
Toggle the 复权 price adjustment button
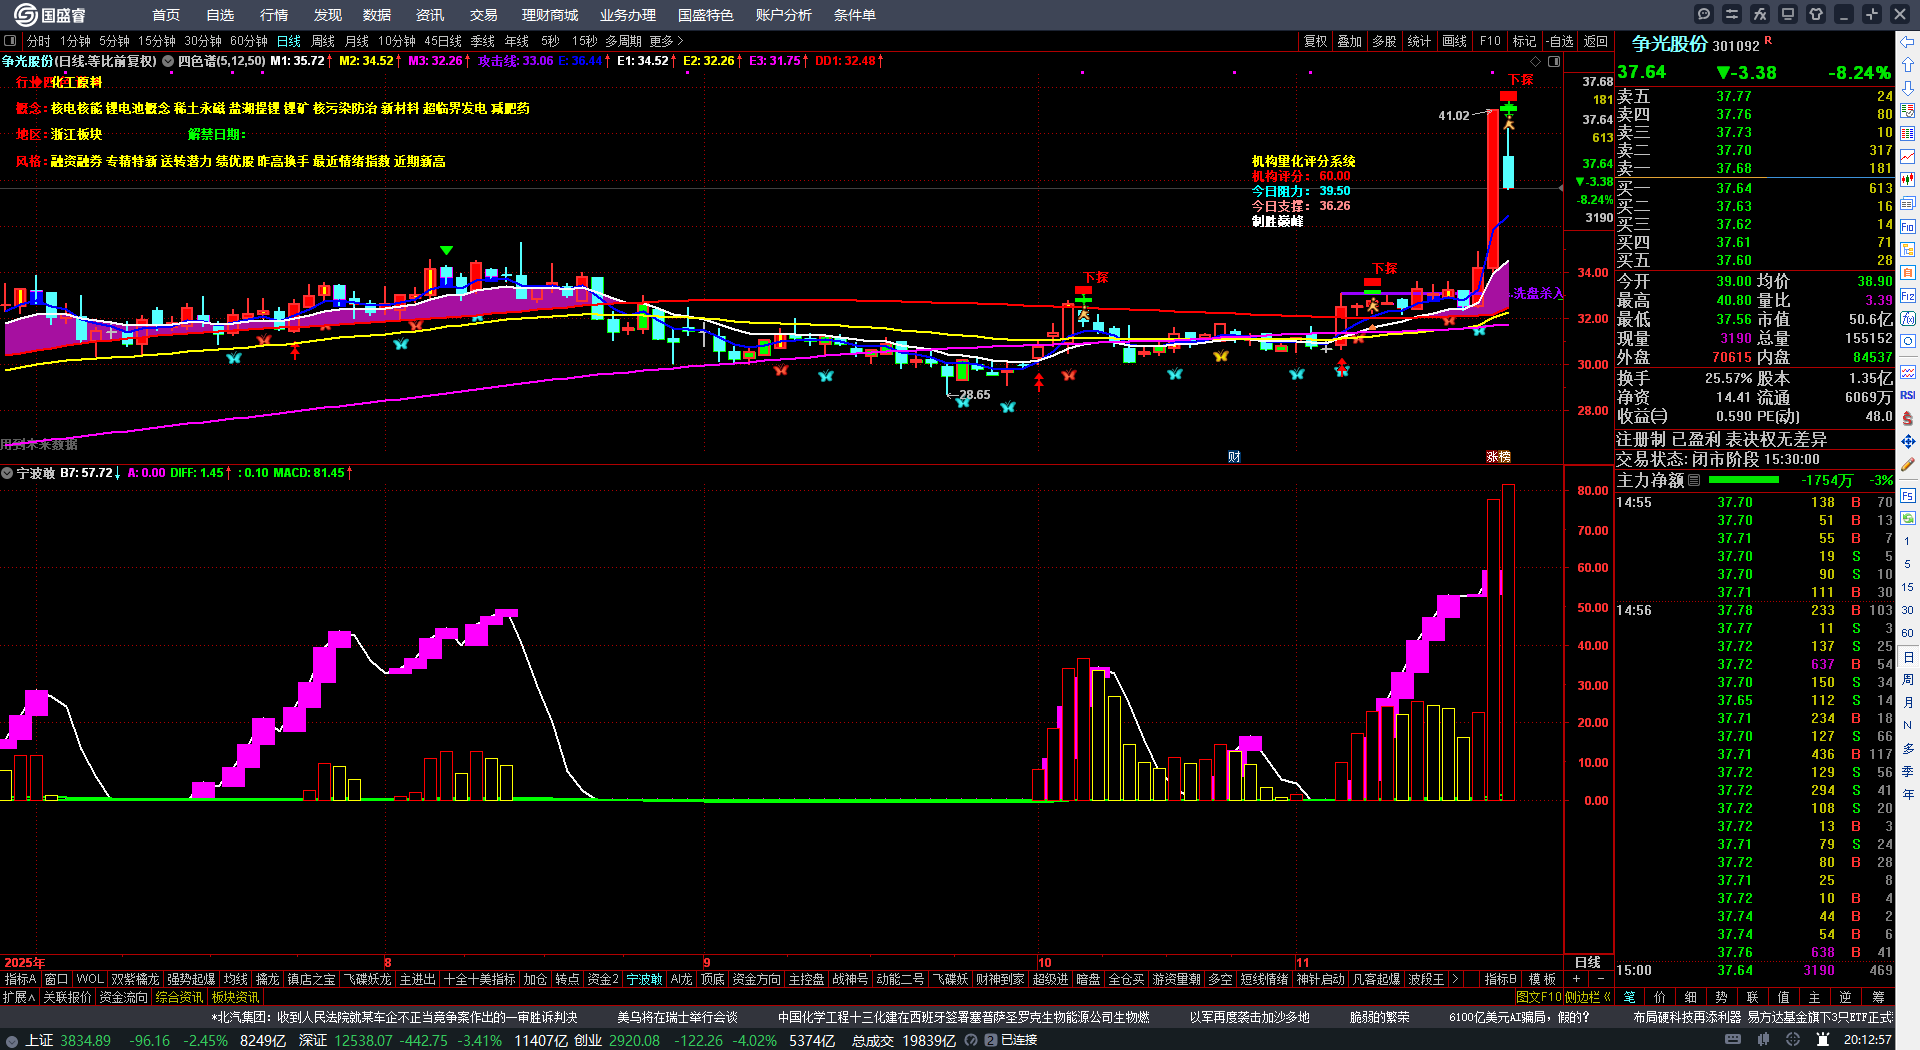1315,41
